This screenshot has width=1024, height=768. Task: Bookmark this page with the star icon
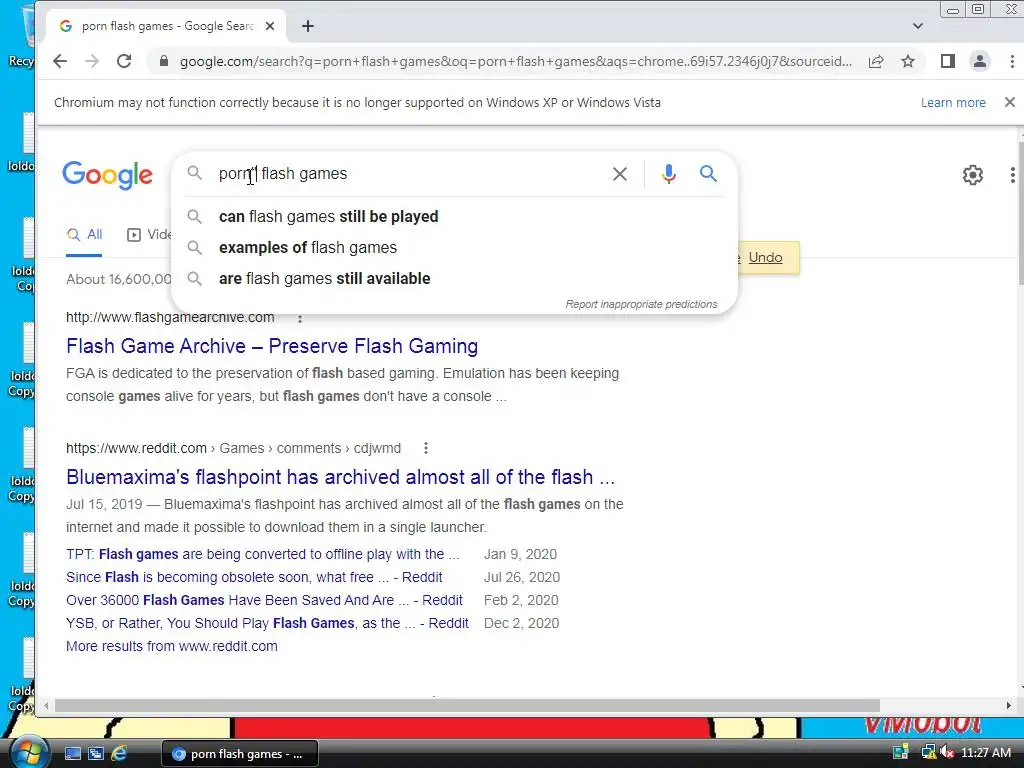click(x=908, y=61)
